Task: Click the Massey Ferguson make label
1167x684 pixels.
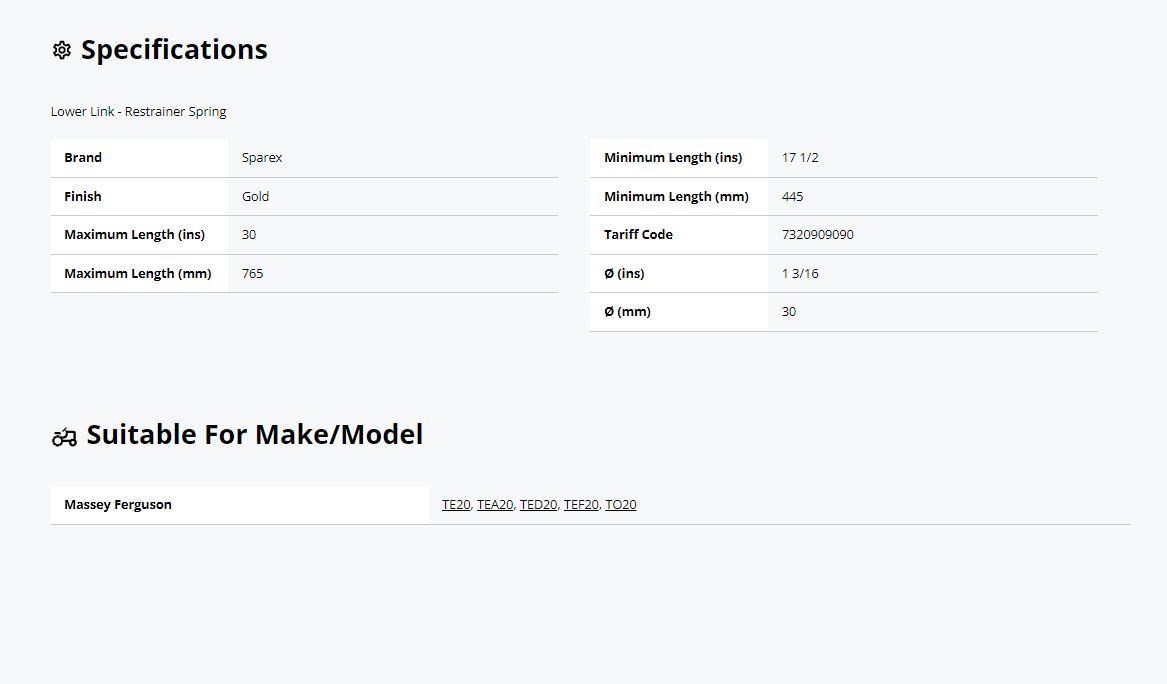Action: pyautogui.click(x=118, y=505)
